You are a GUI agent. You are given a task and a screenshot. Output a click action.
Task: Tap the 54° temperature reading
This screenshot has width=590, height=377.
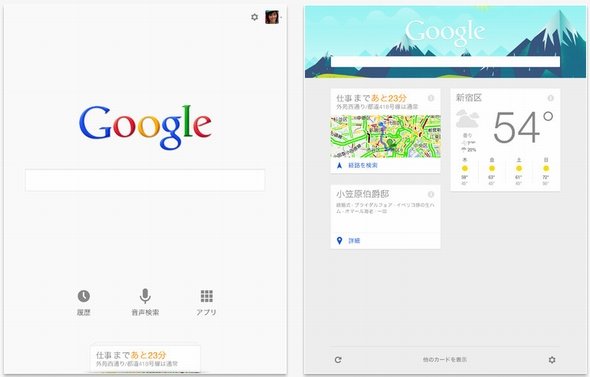pyautogui.click(x=523, y=127)
